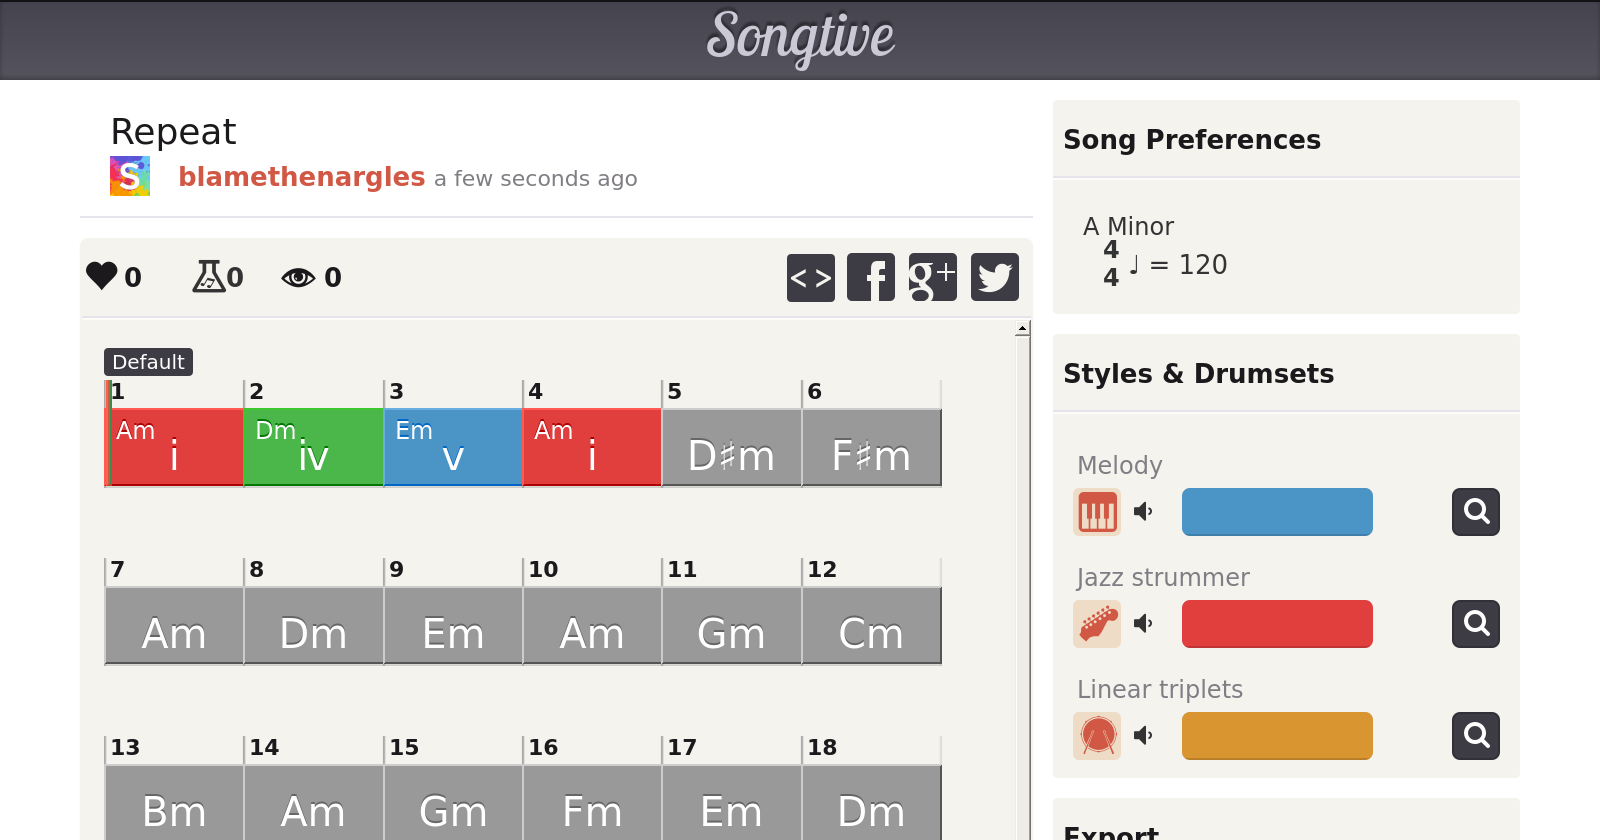Open search for Linear triplets drumset
1600x840 pixels.
tap(1476, 736)
